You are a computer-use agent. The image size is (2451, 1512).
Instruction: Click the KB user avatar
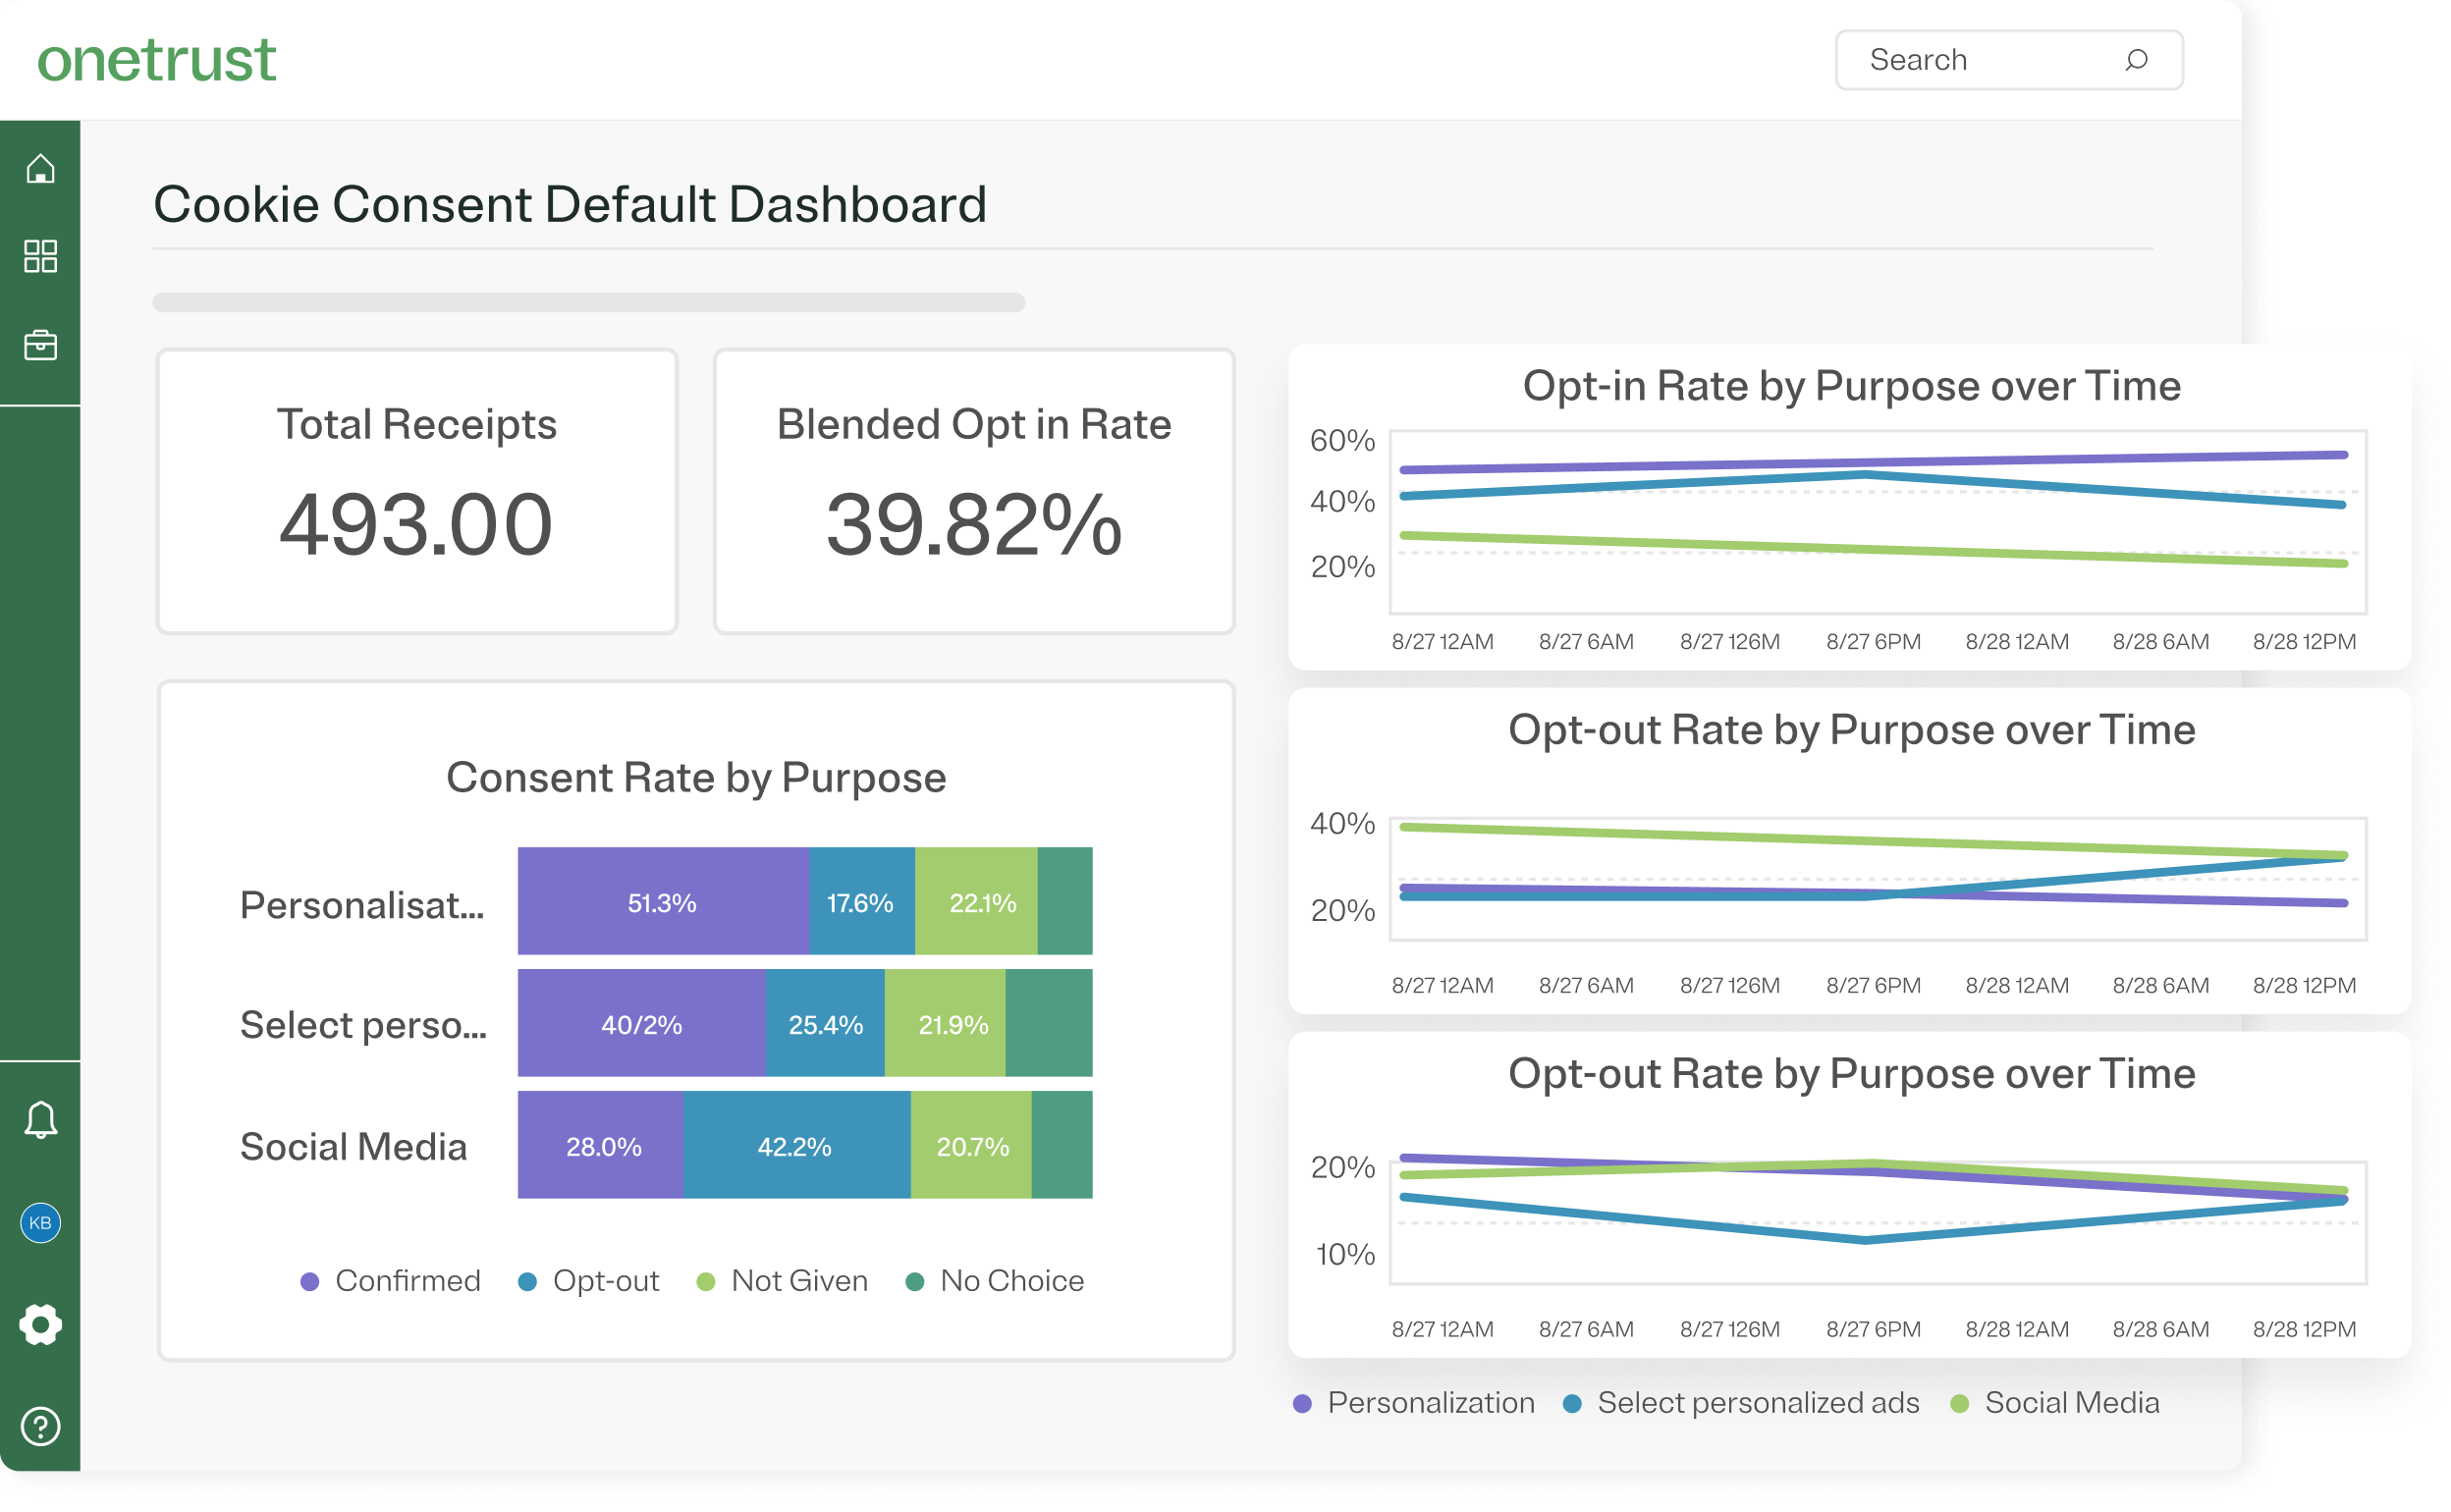click(40, 1223)
